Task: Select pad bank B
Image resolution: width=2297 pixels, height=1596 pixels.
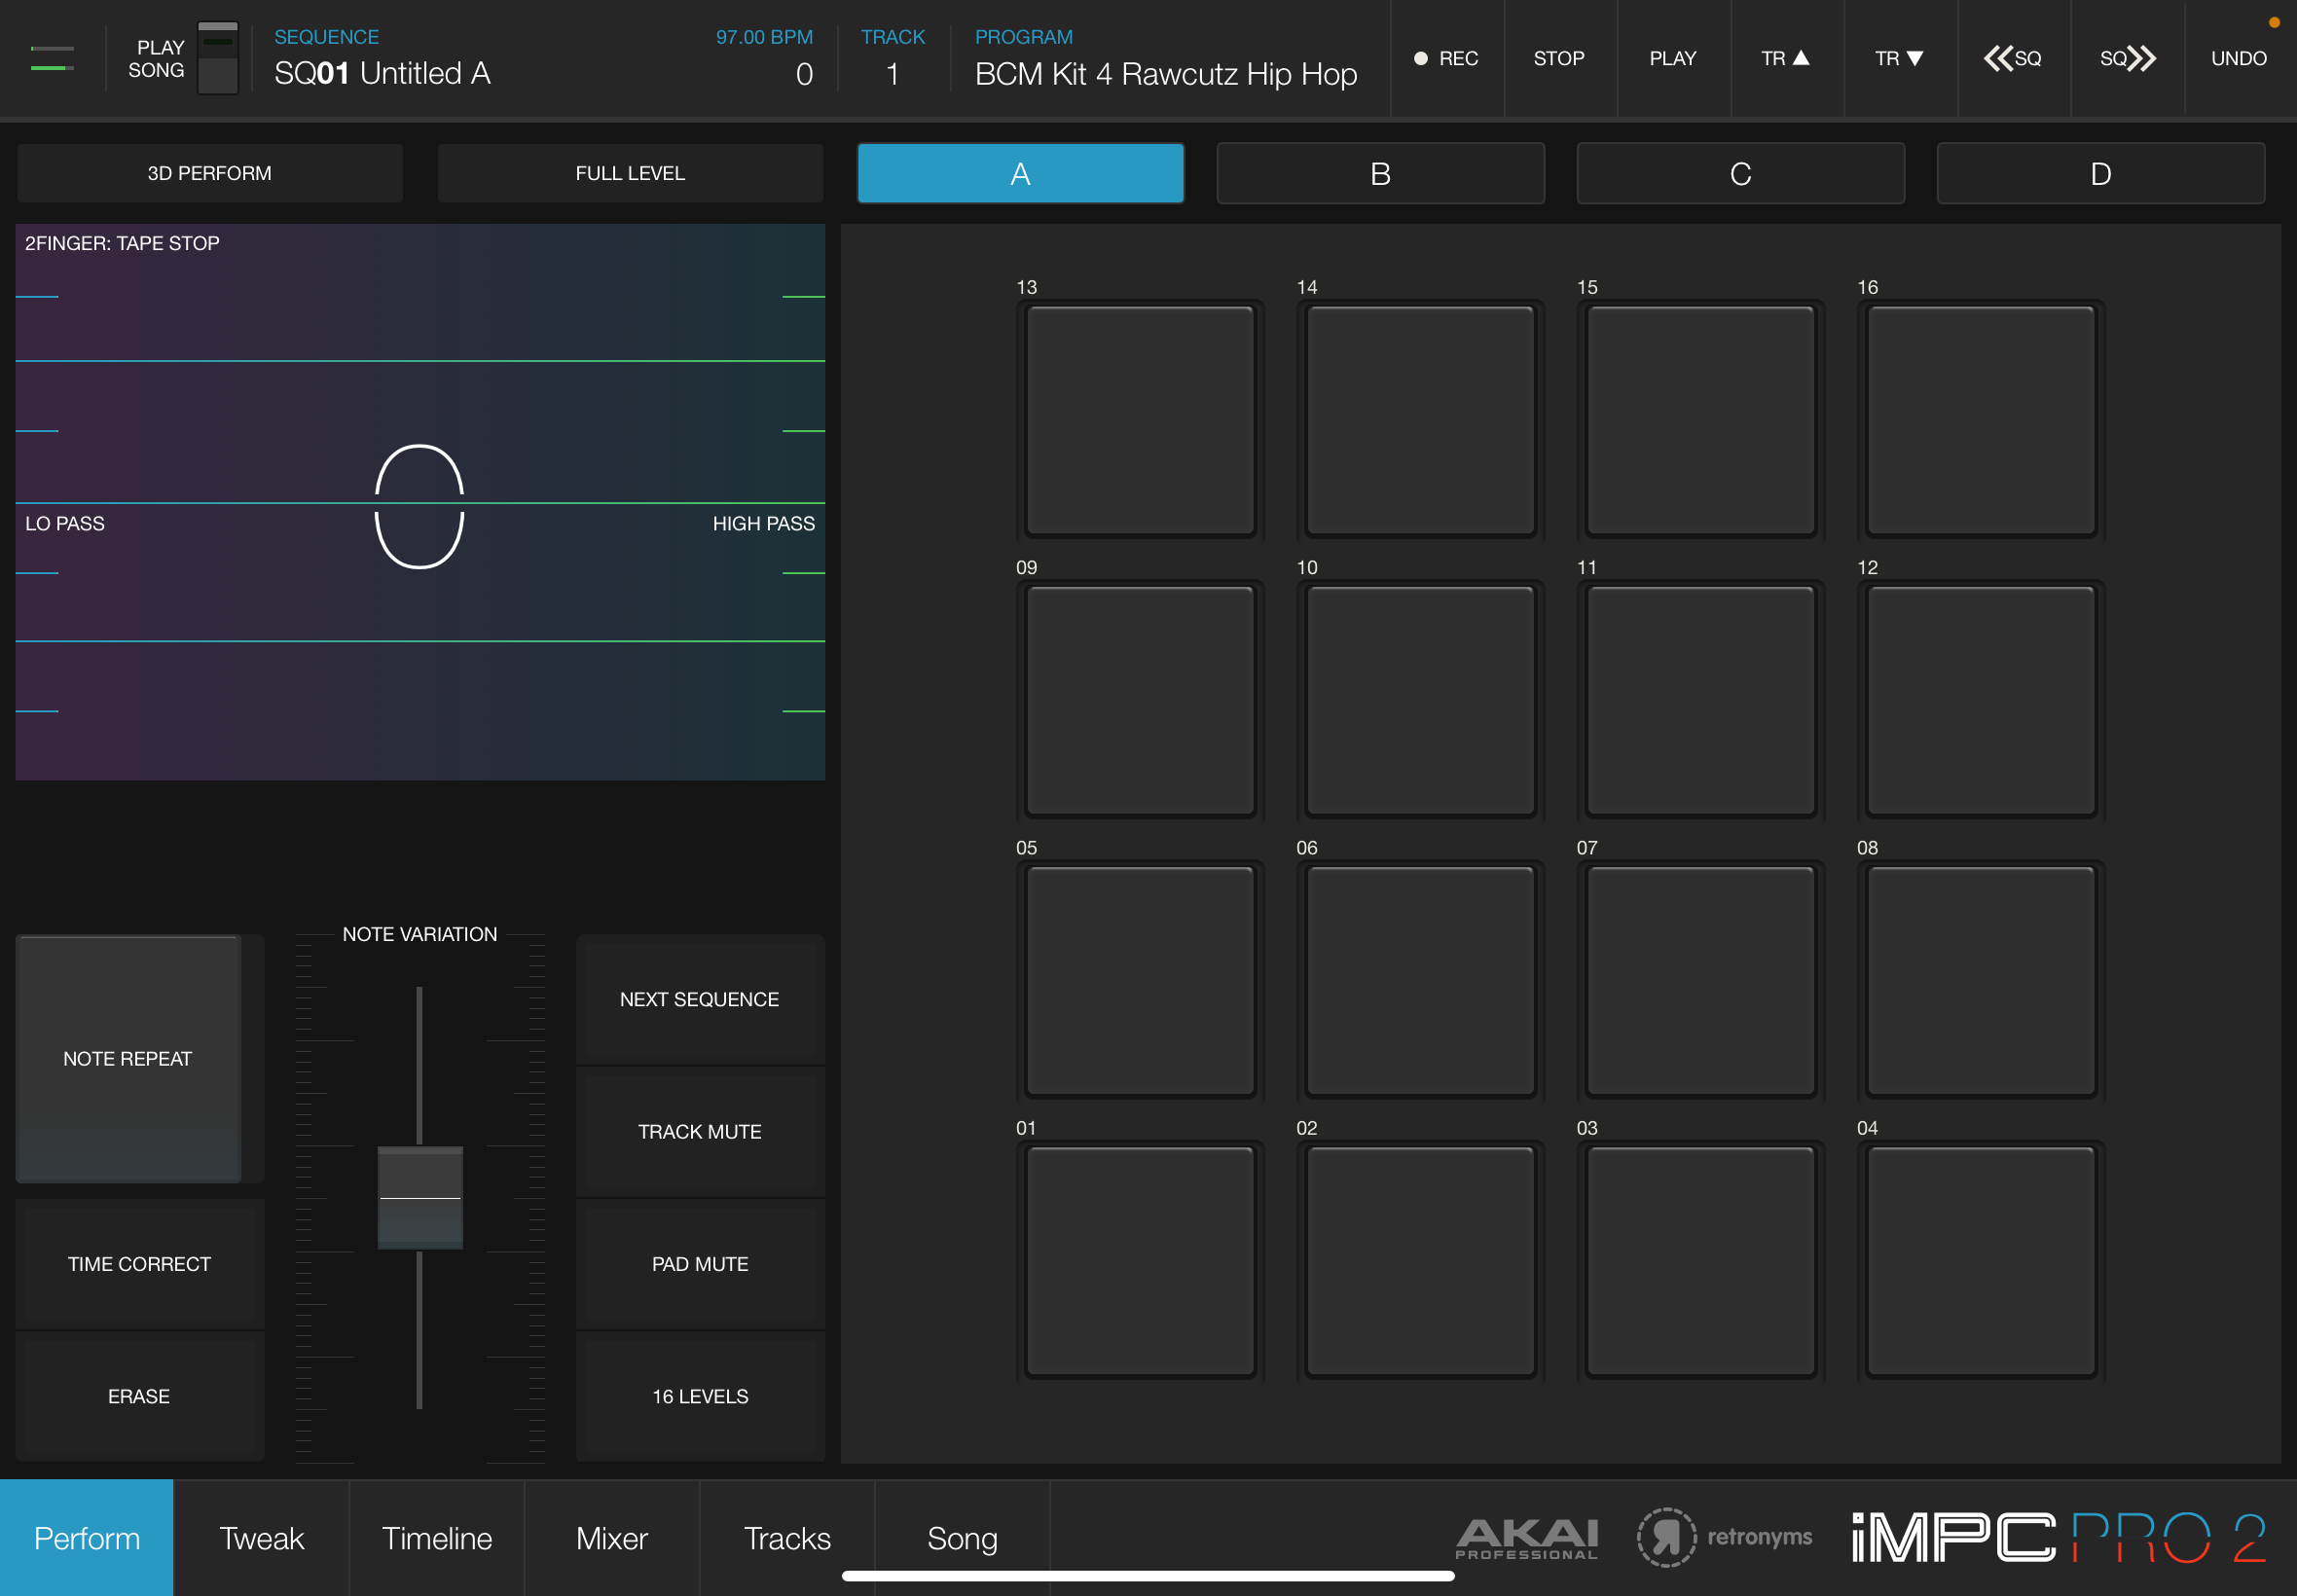Action: [x=1380, y=173]
